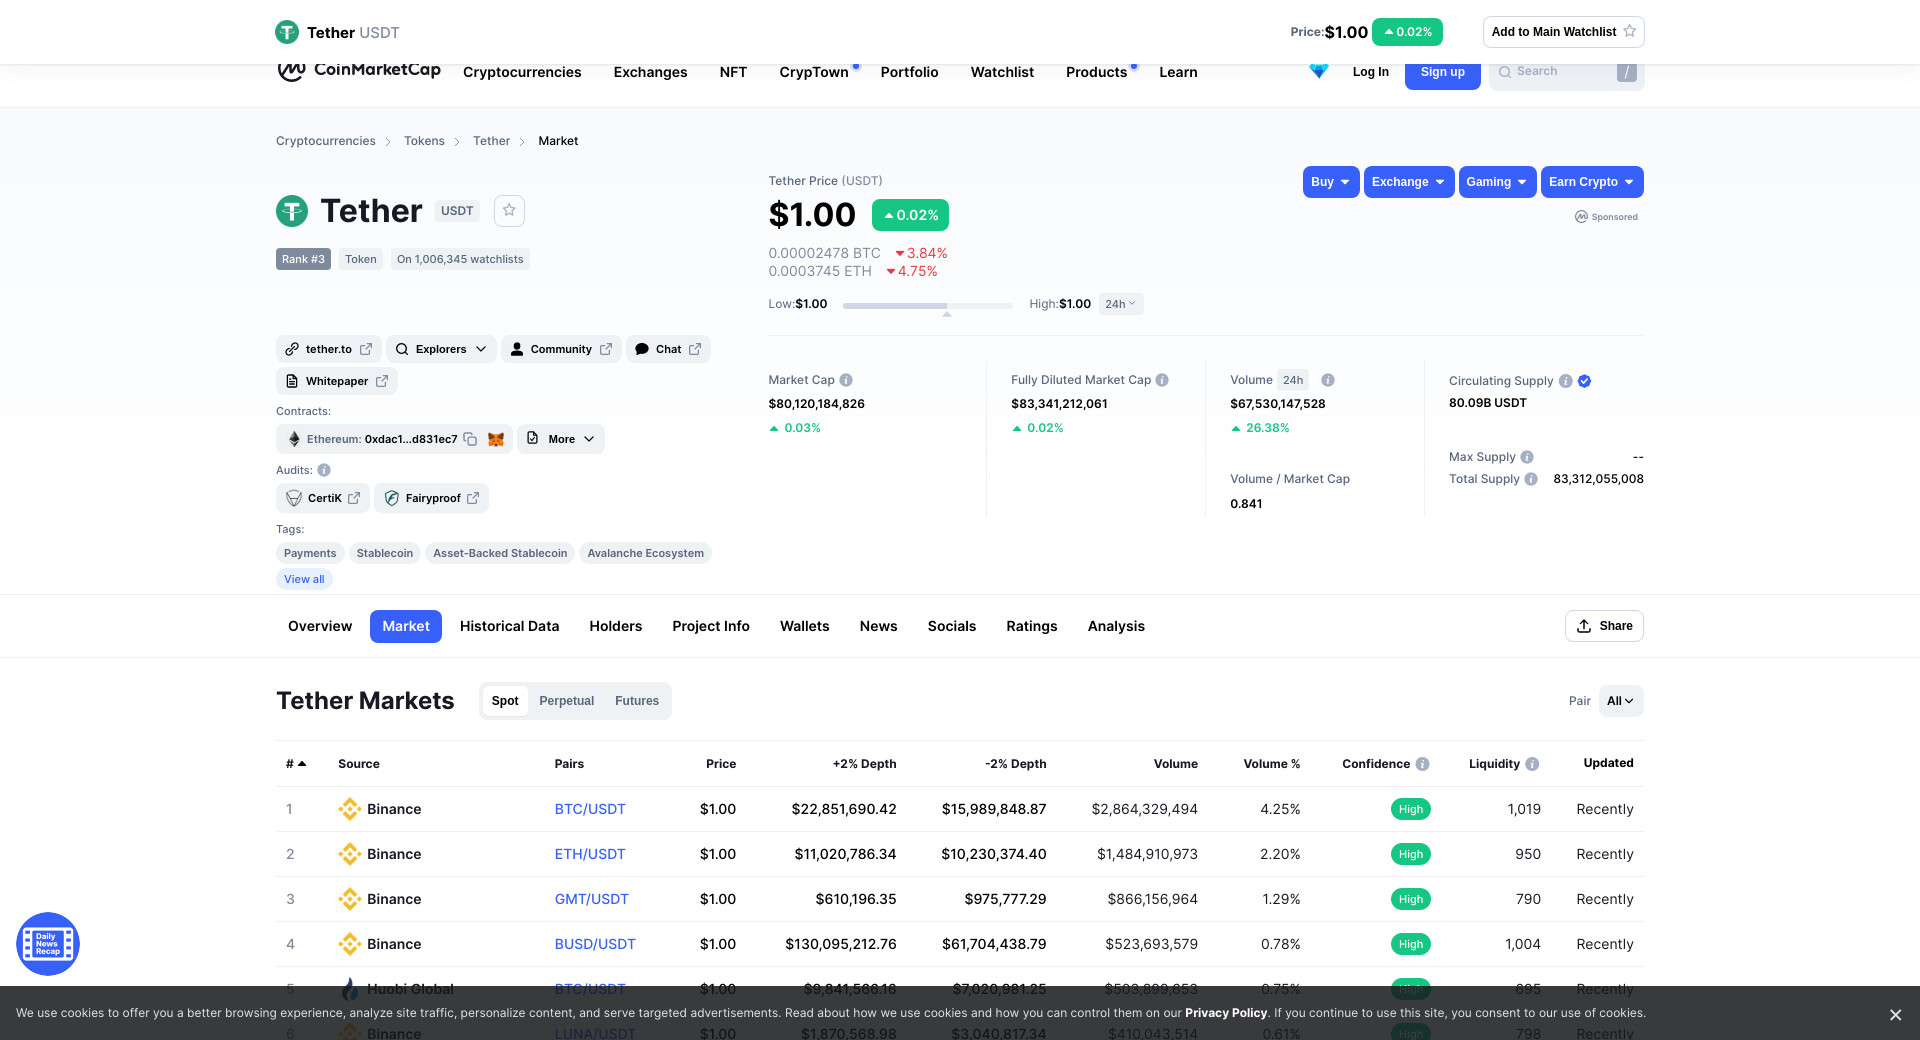
Task: Click the Sign up button
Action: coord(1442,73)
